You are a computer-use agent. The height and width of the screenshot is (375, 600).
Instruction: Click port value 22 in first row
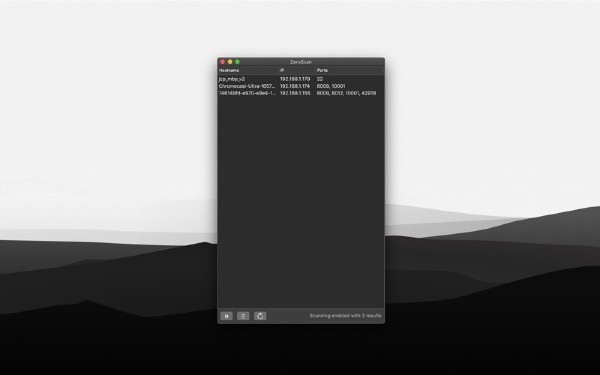320,79
